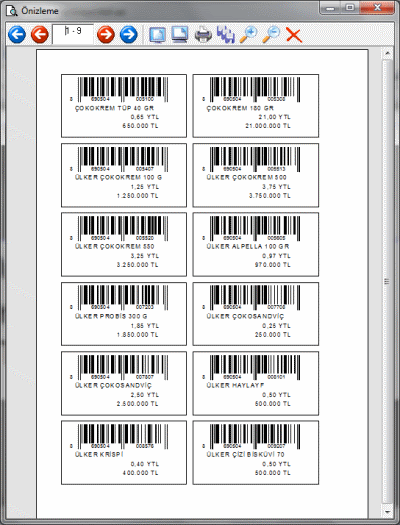Click price 1,25 YTL
Screen dimensions: 400x525
[x=145, y=187]
